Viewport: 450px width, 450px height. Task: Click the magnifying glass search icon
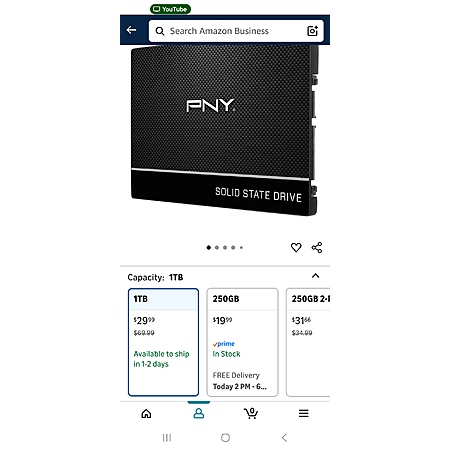[x=160, y=31]
